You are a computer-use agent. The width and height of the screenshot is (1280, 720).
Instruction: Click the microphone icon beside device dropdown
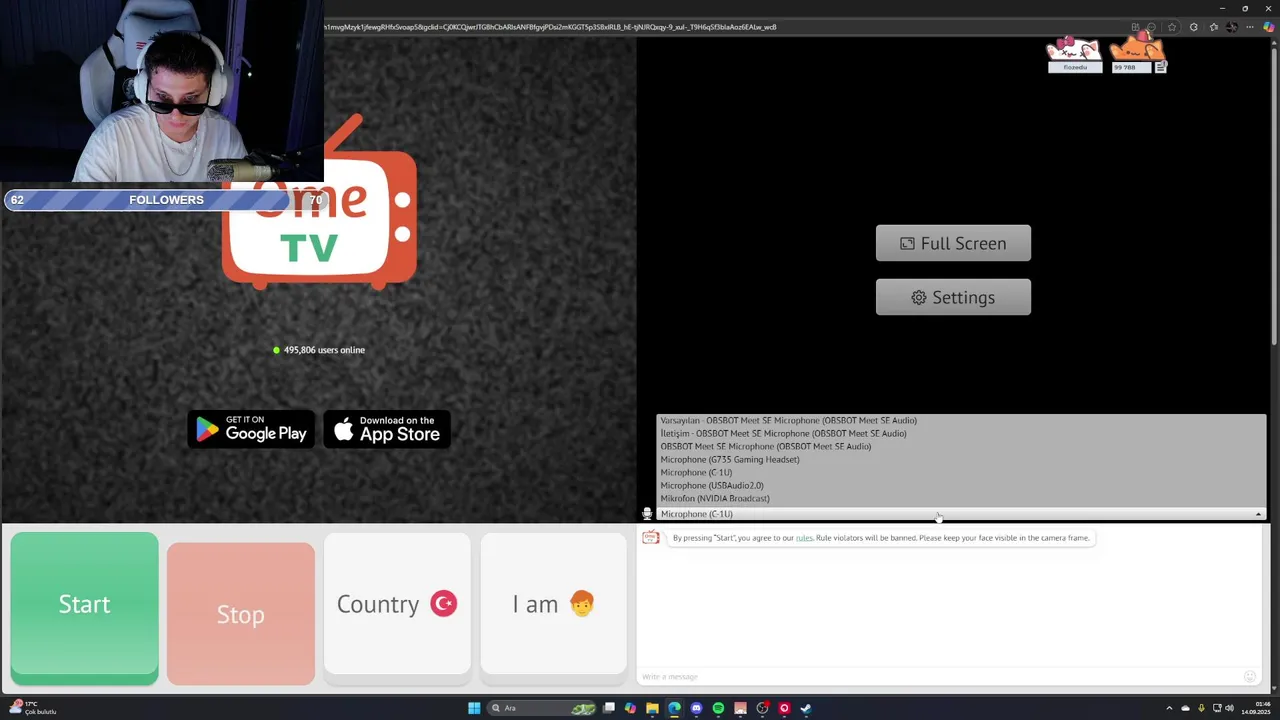pyautogui.click(x=647, y=514)
